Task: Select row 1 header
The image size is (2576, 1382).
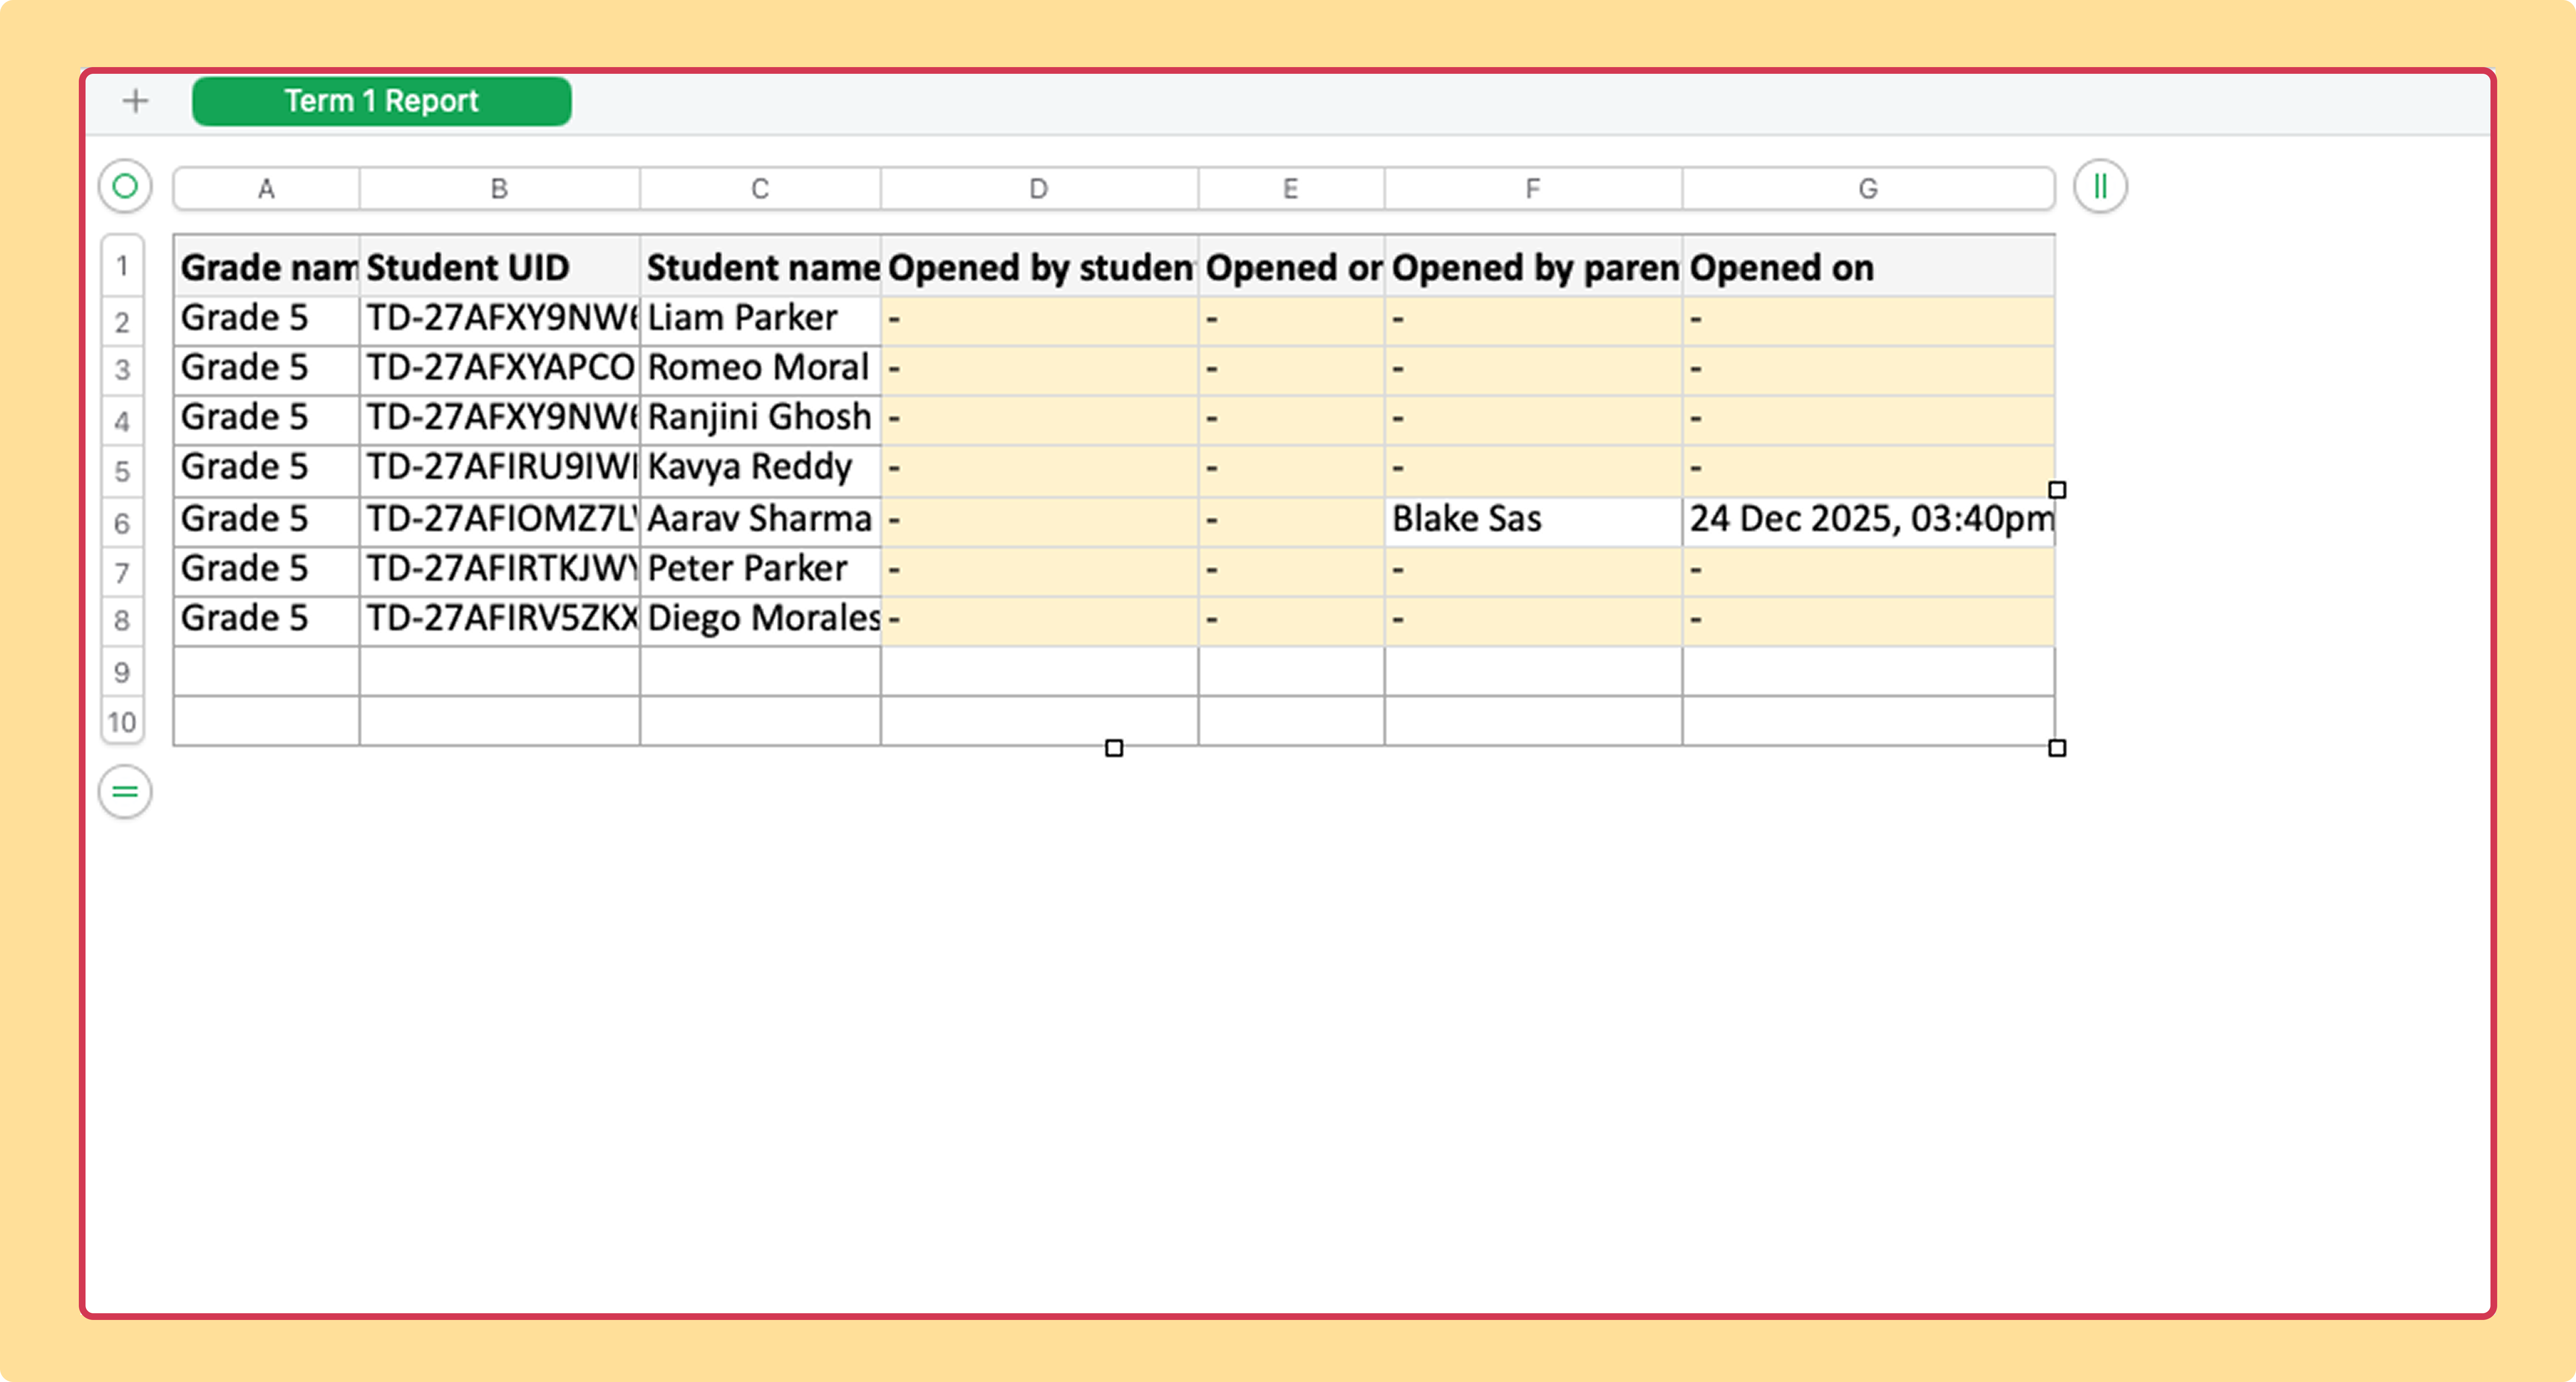Action: (x=122, y=266)
